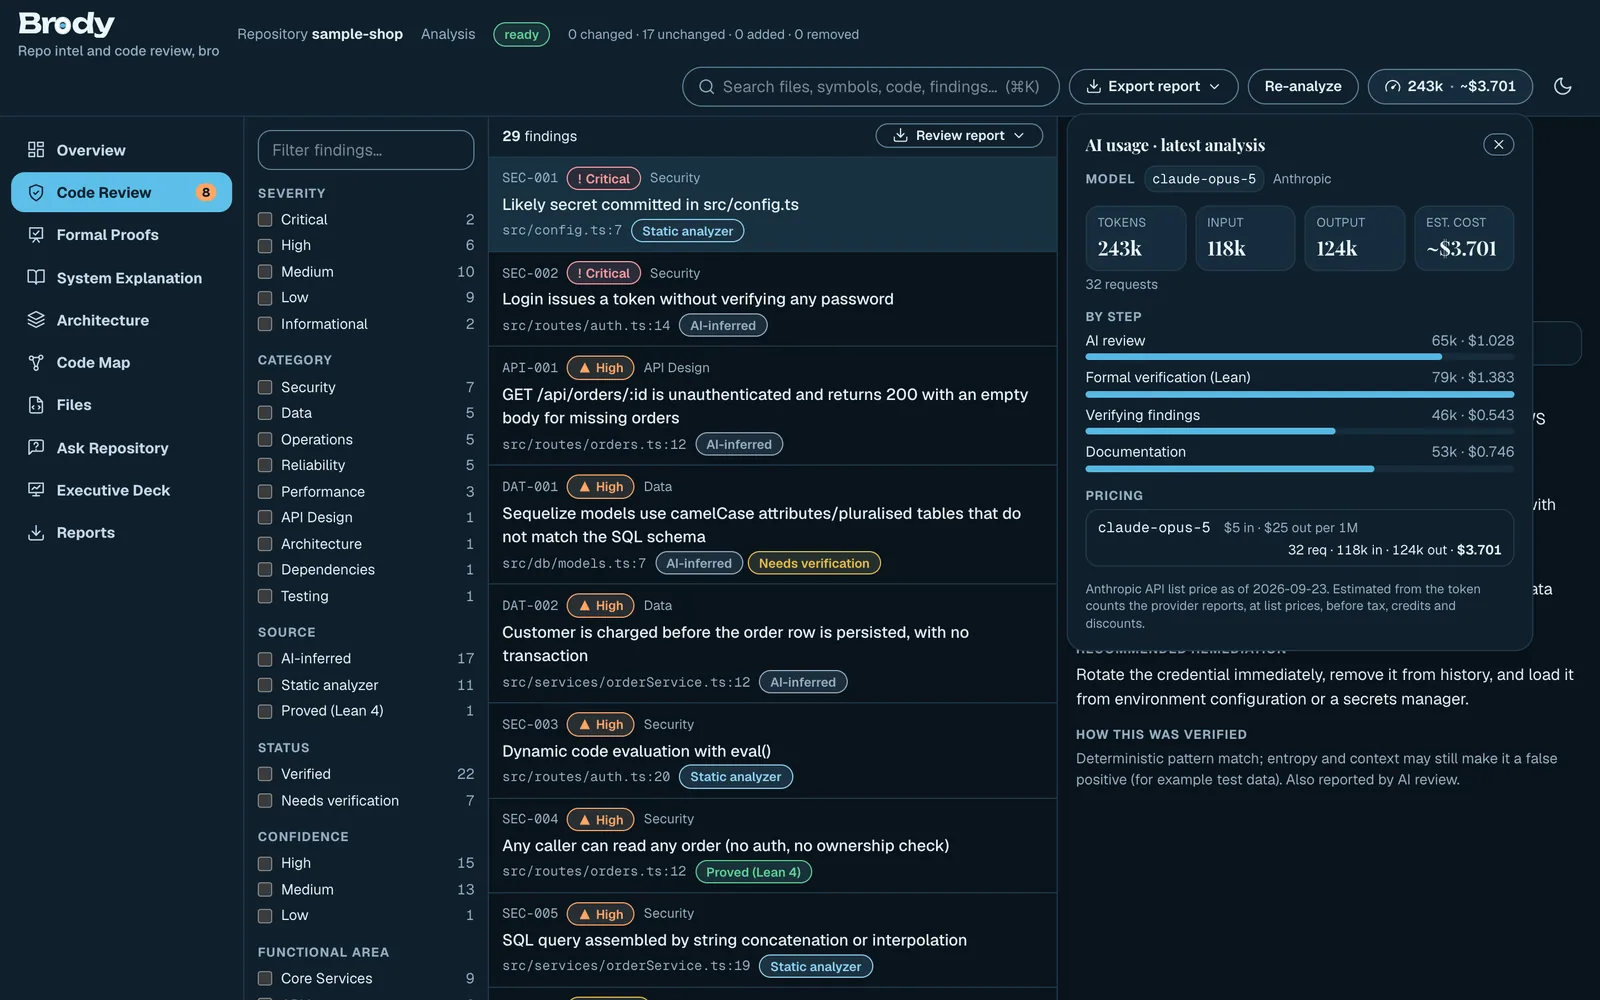The width and height of the screenshot is (1600, 1000).
Task: Check the Medium severity checkbox
Action: click(x=265, y=272)
